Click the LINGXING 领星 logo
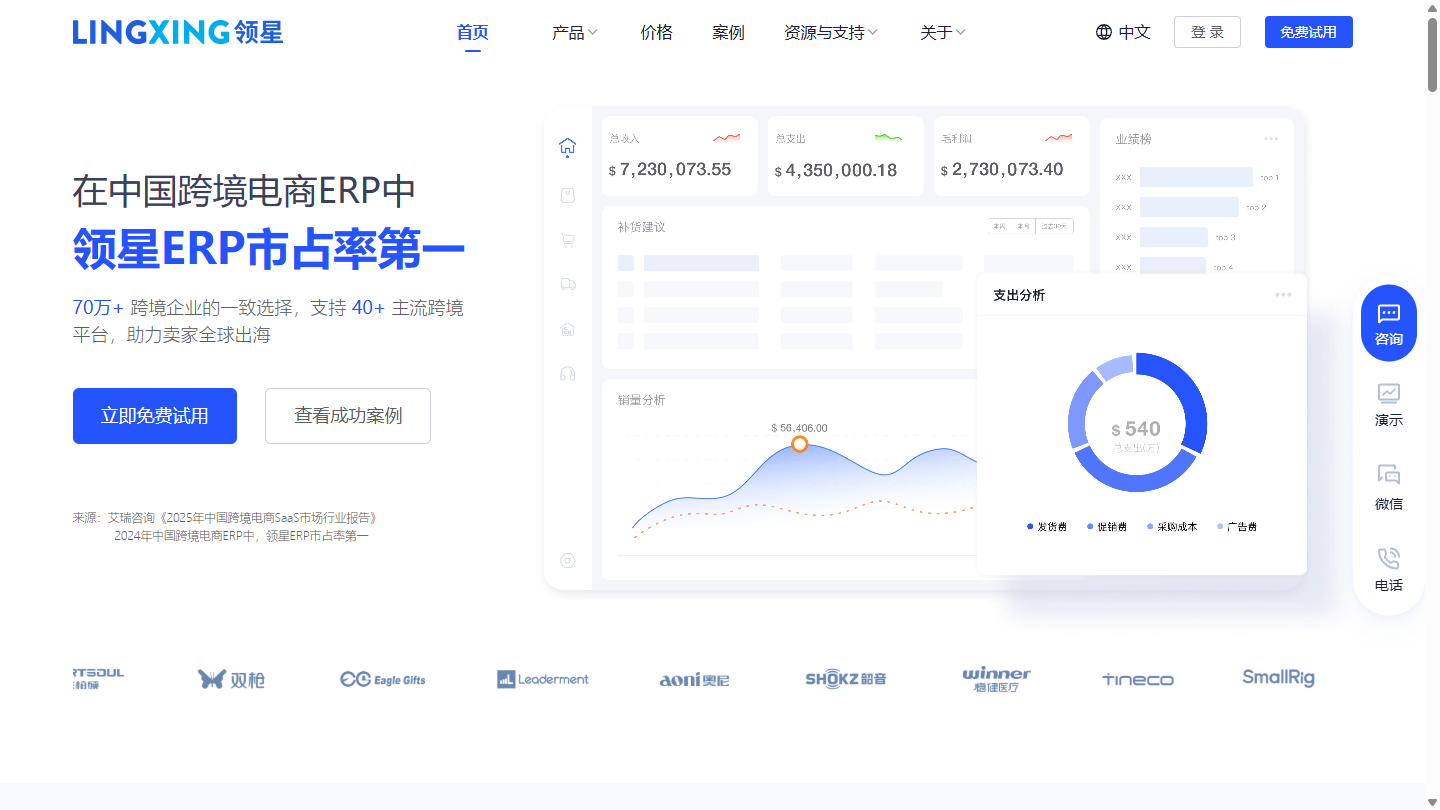 [x=178, y=32]
